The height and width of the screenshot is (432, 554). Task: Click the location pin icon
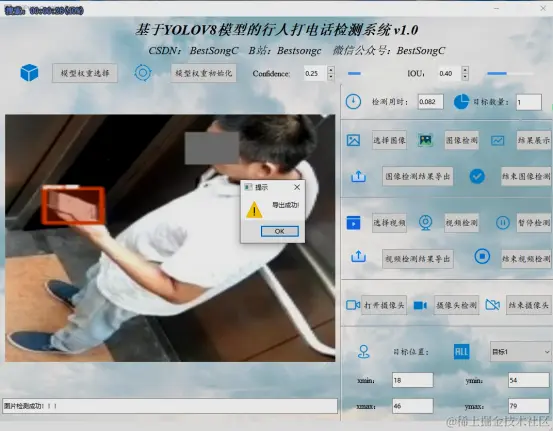pyautogui.click(x=364, y=352)
